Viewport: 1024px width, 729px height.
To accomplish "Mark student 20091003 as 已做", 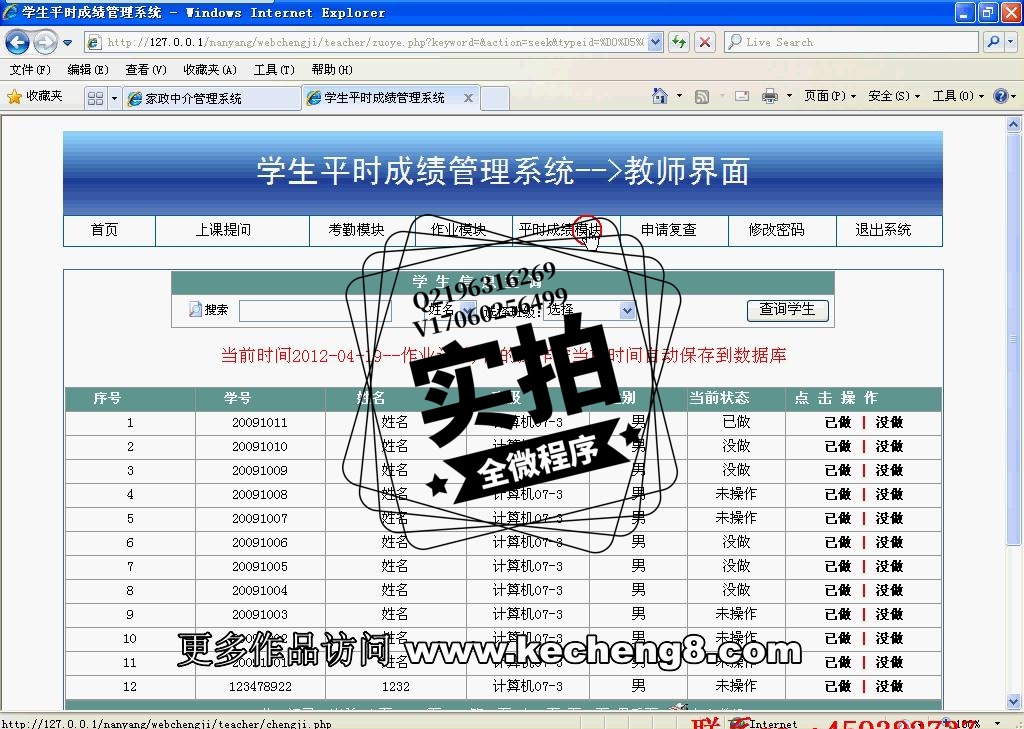I will 838,615.
